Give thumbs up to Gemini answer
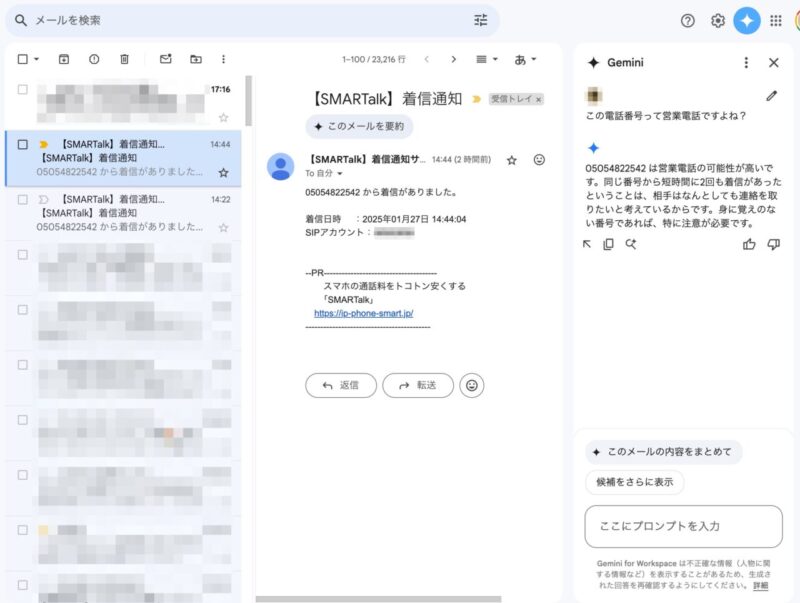The width and height of the screenshot is (800, 603). (749, 244)
